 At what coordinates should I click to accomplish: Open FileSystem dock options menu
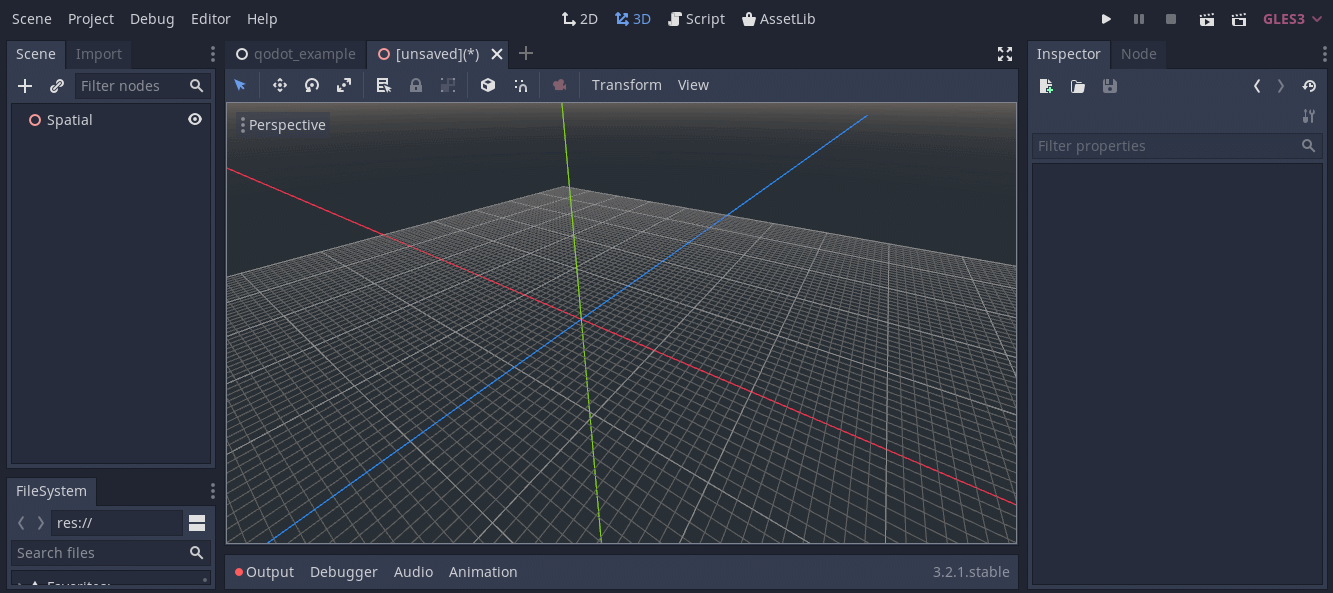(x=212, y=491)
